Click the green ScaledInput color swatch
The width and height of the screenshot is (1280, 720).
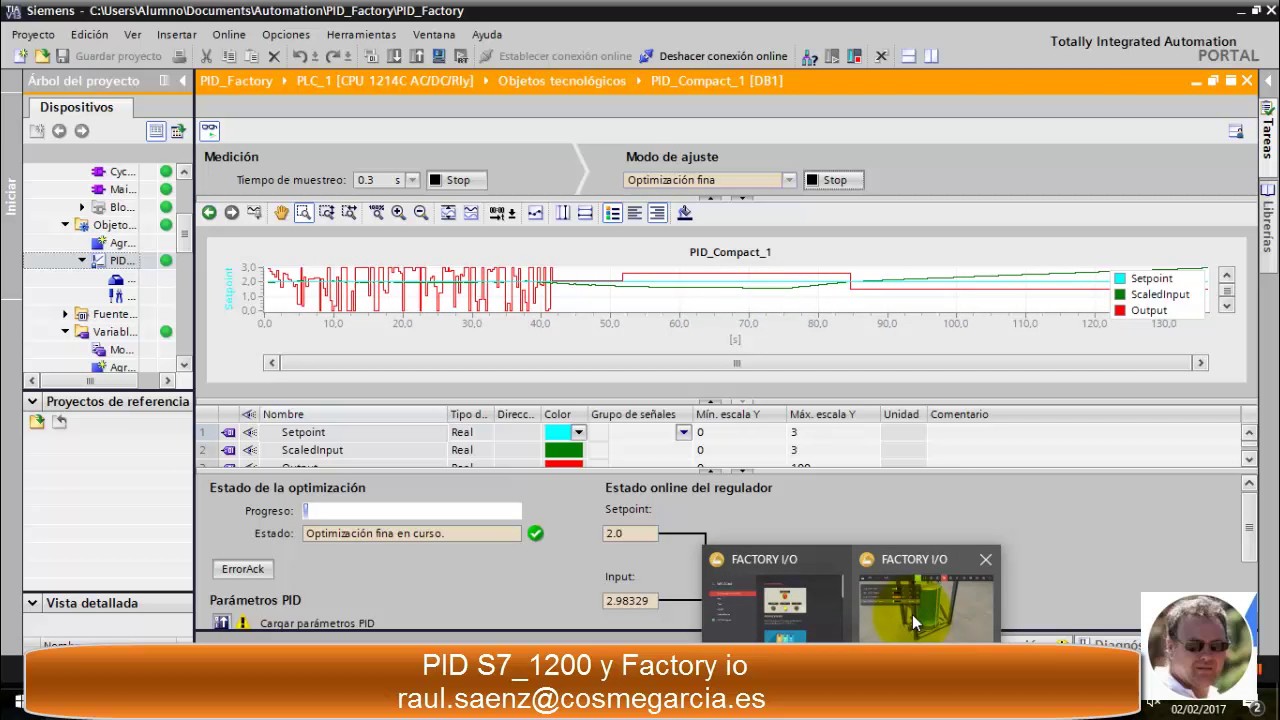(563, 450)
